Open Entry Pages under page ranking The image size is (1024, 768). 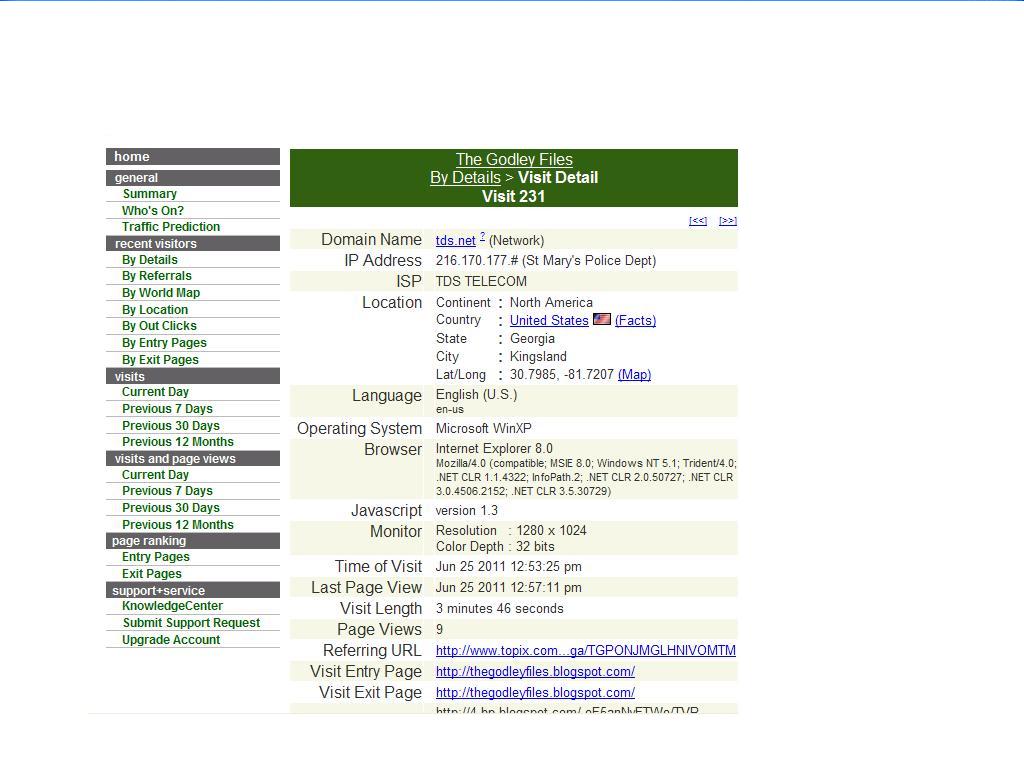pyautogui.click(x=155, y=557)
